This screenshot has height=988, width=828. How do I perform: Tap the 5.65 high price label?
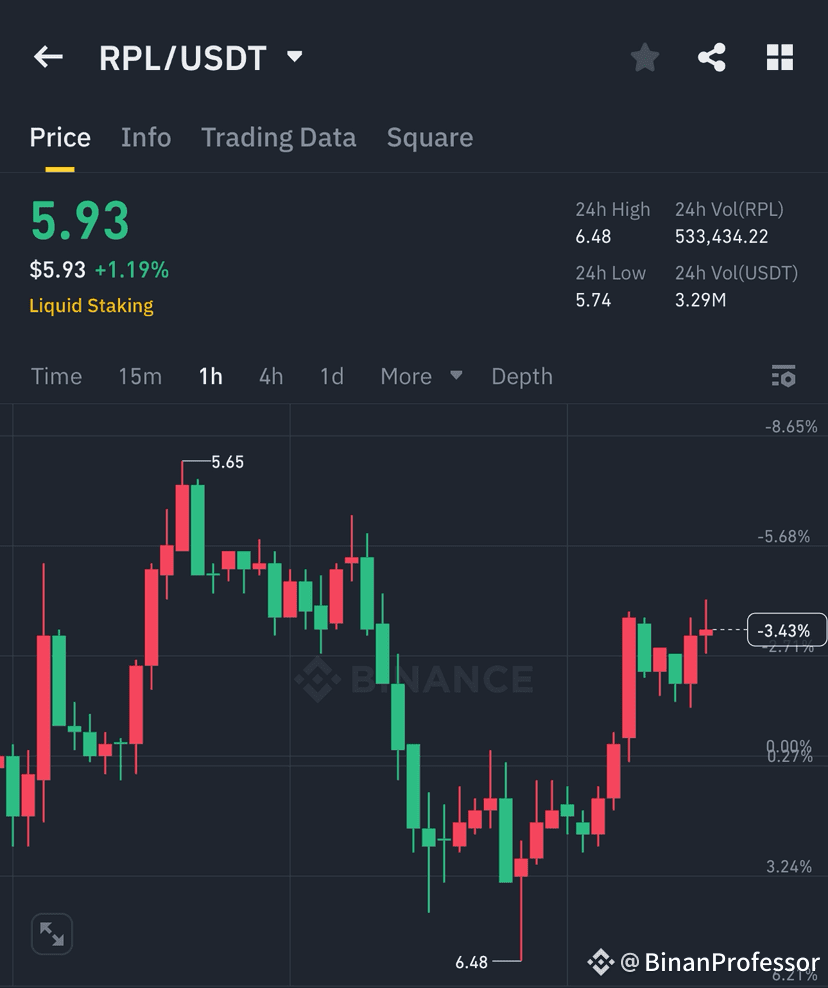coord(226,462)
